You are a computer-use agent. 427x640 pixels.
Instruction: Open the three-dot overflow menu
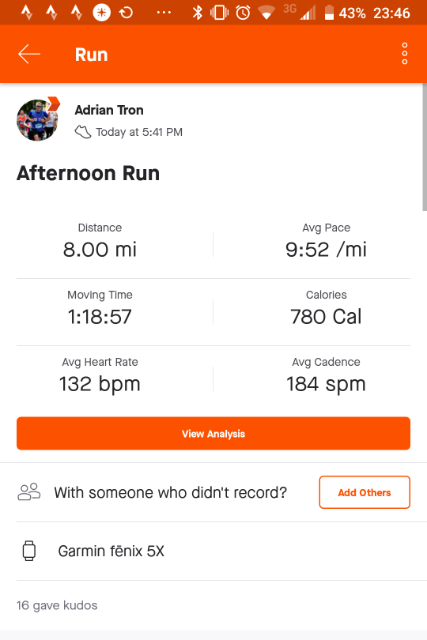tap(404, 53)
